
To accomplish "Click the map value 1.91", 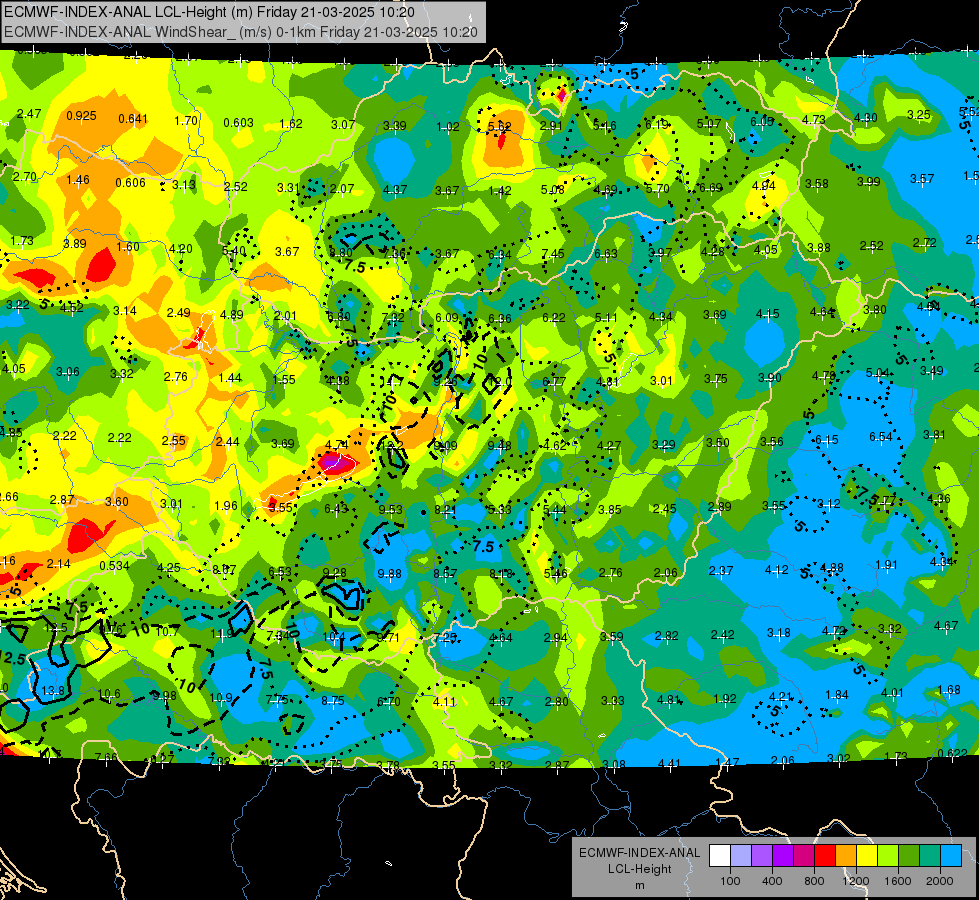I will 887,565.
